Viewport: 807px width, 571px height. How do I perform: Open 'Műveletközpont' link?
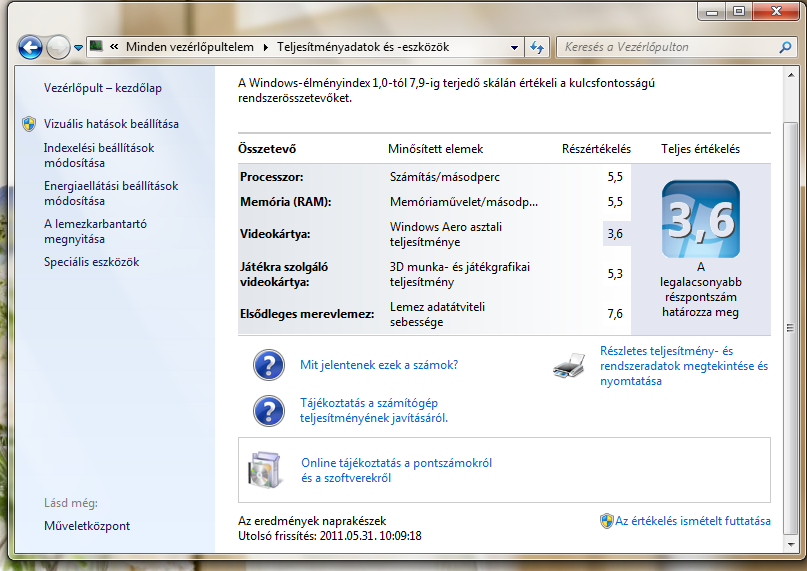87,526
